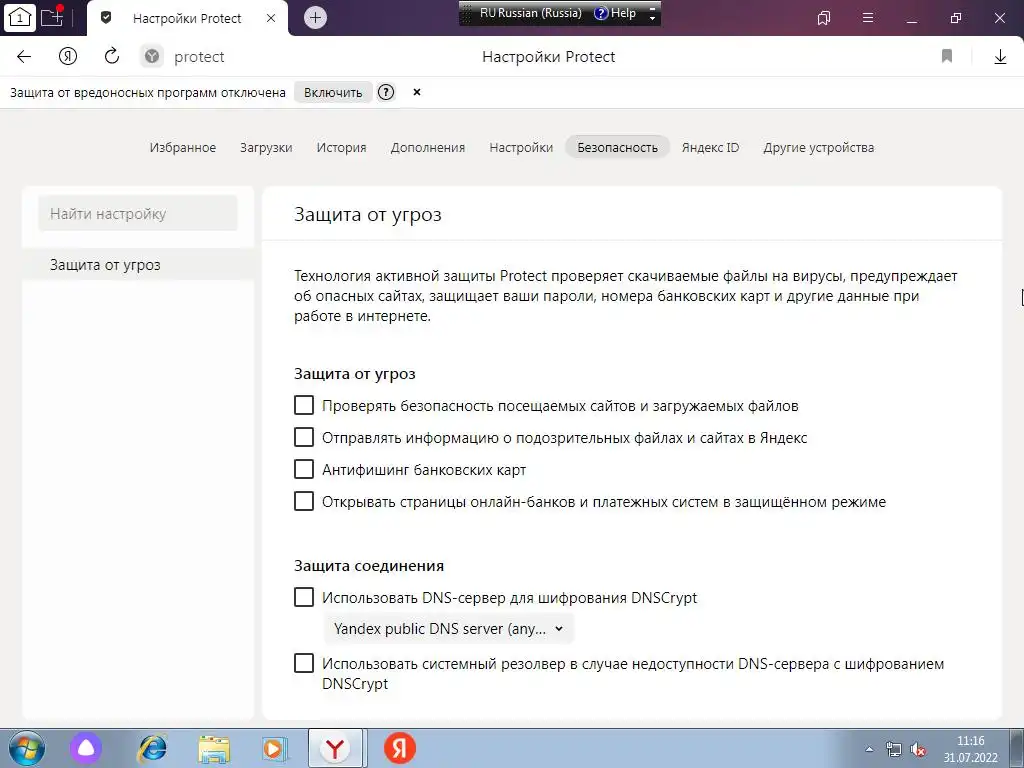Expand the language bar options arrow
This screenshot has width=1024, height=768.
(652, 18)
